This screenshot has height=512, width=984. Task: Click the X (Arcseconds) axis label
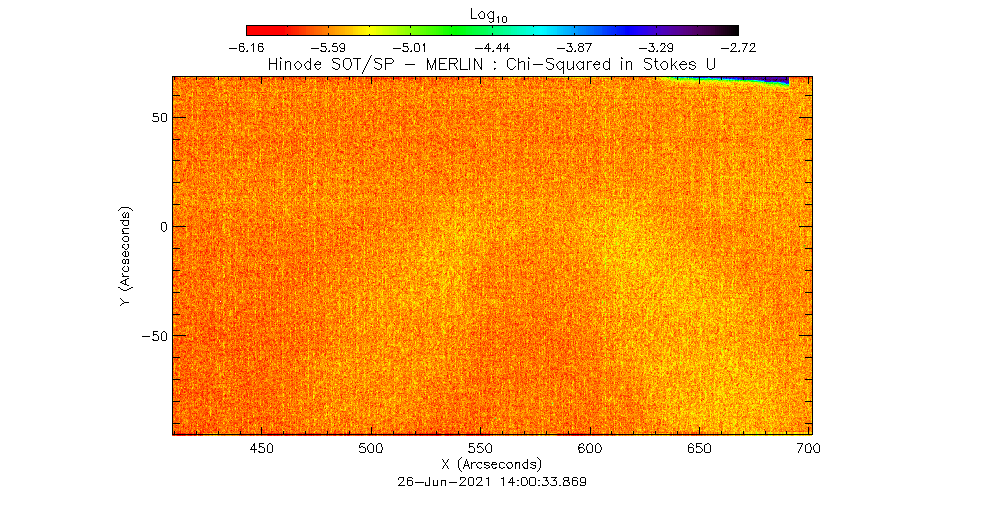tap(492, 465)
